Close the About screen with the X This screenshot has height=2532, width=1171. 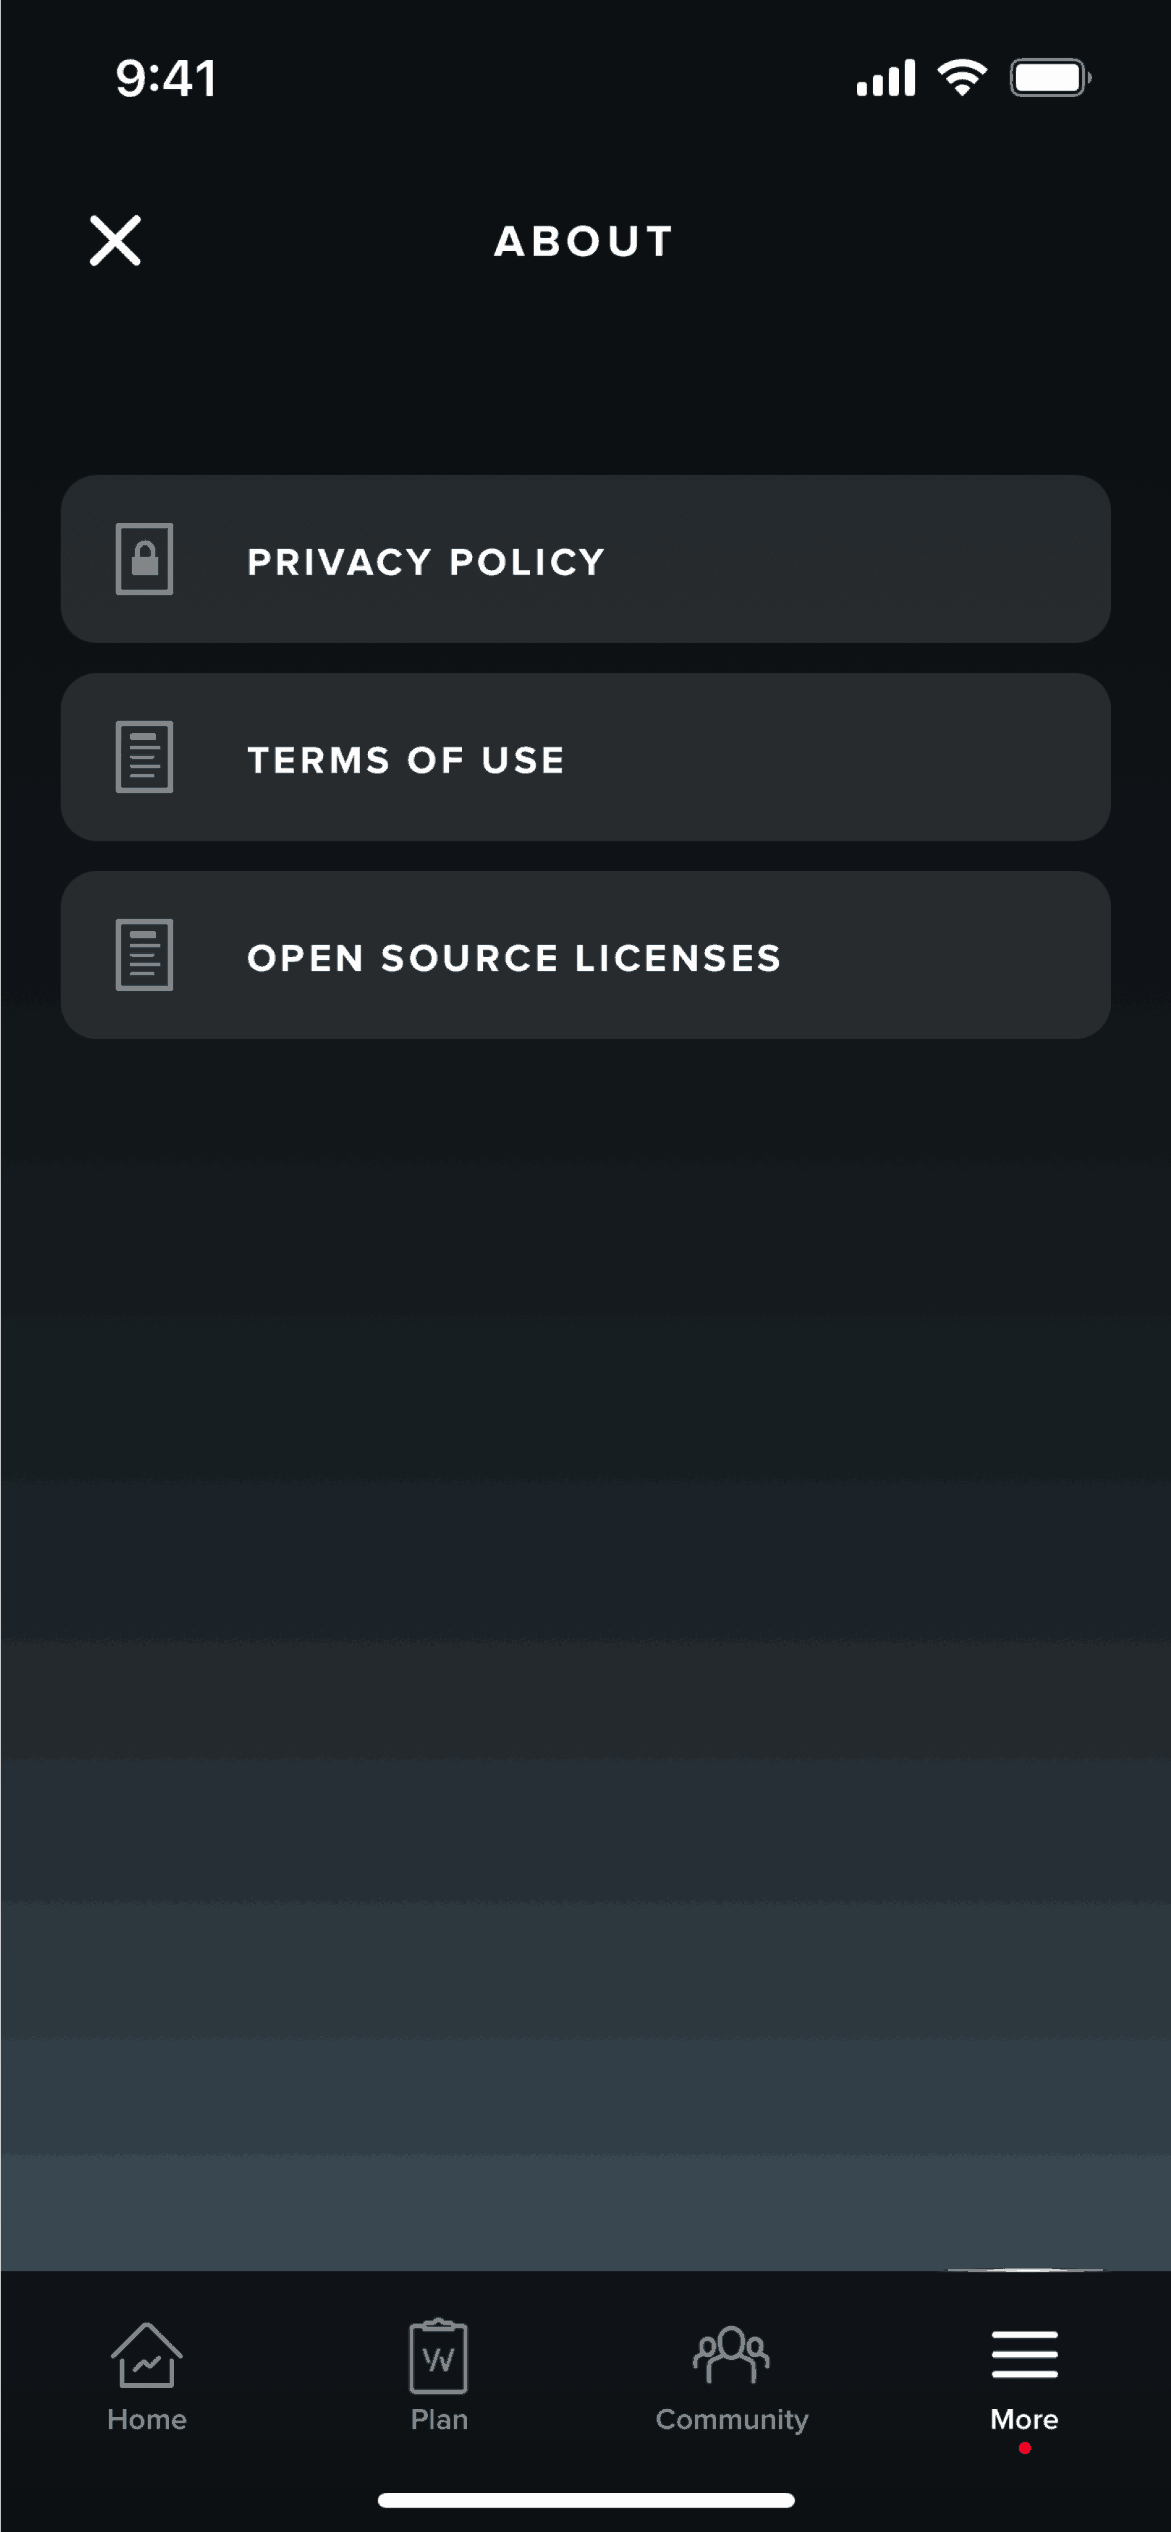[113, 241]
